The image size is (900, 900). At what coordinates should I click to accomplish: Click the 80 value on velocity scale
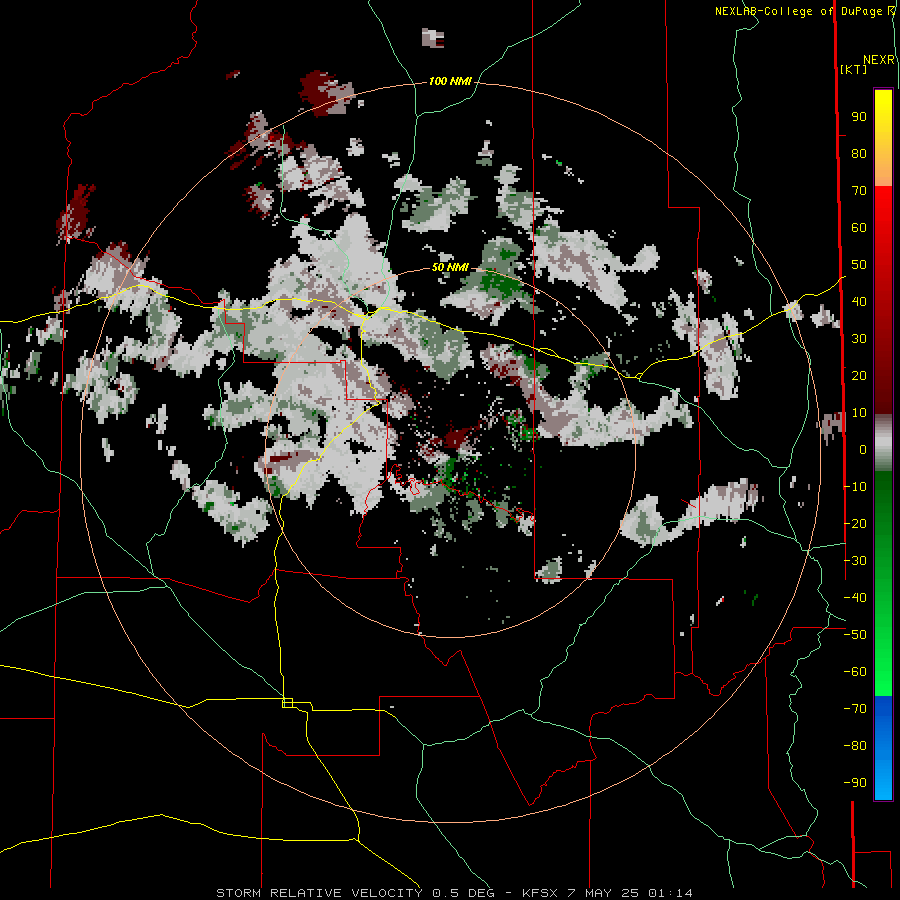(859, 154)
